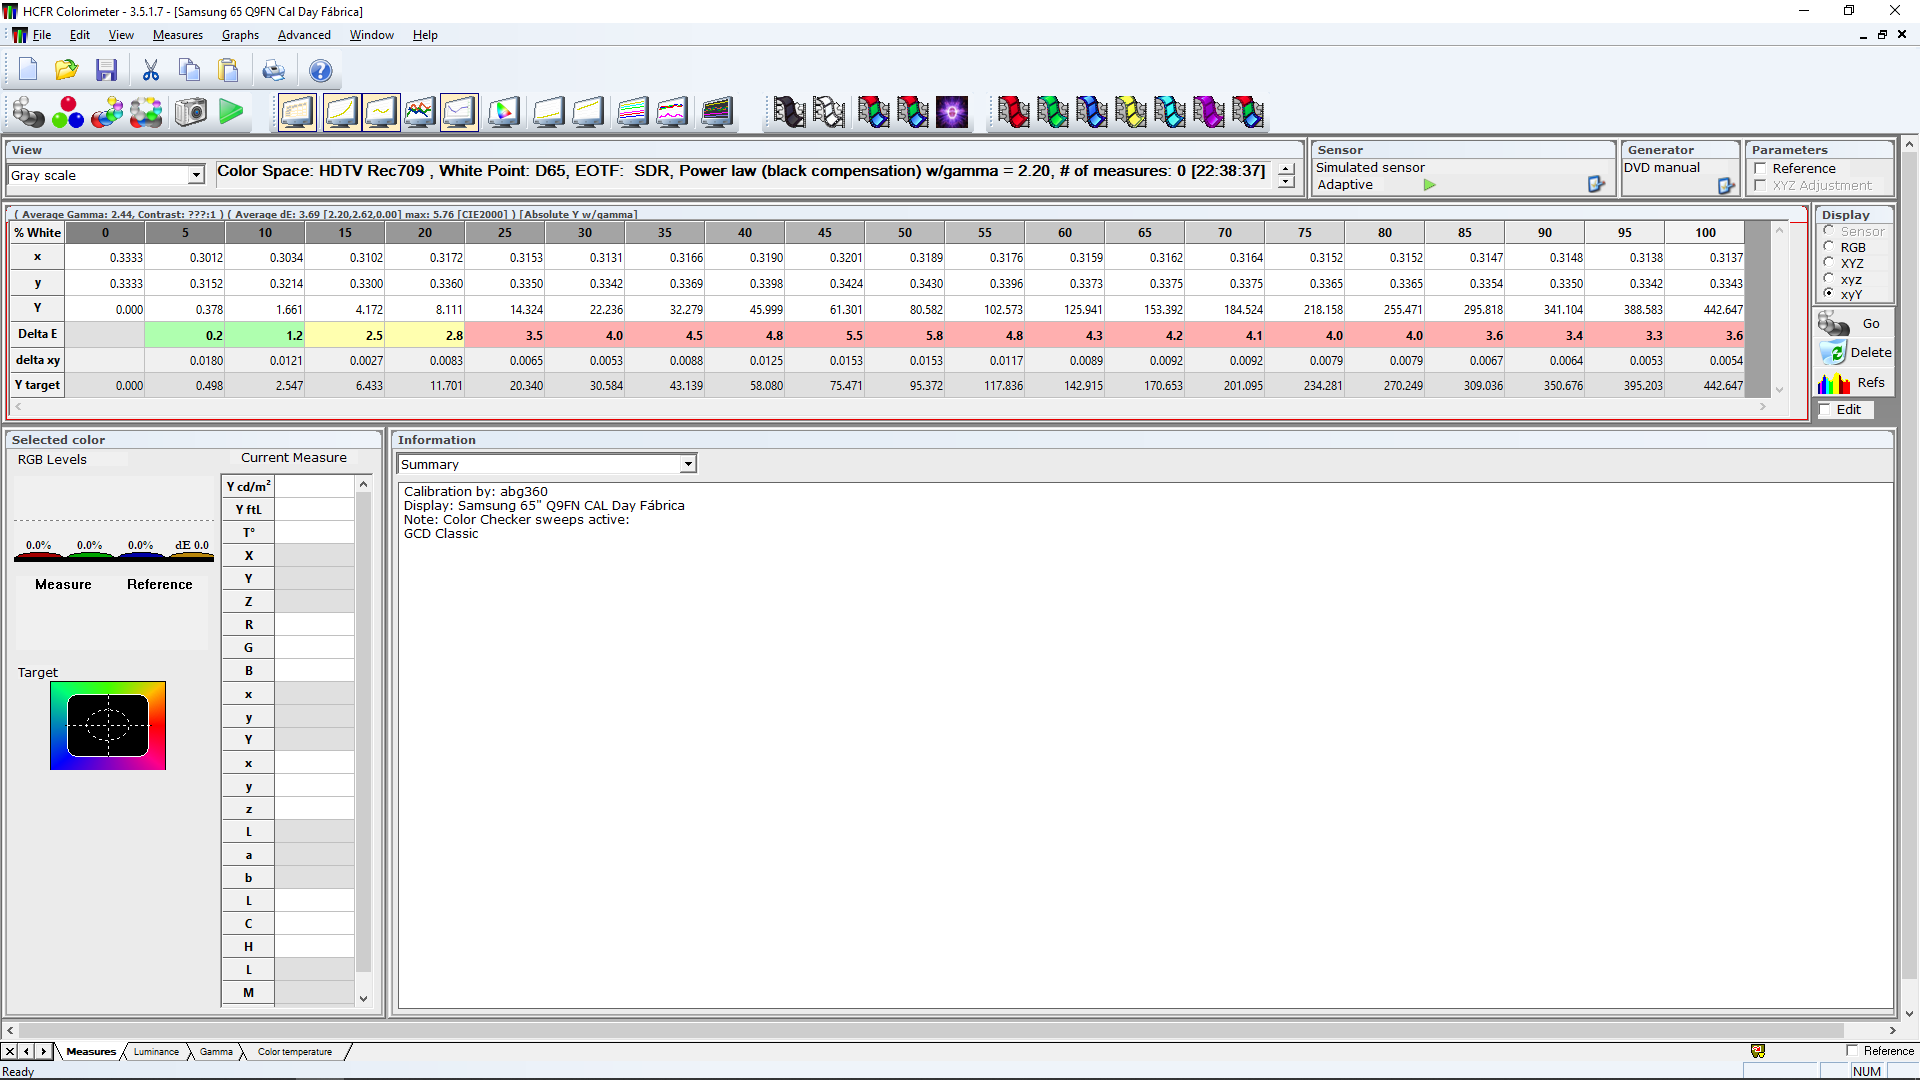This screenshot has height=1080, width=1920.
Task: Click the yellow film saturation sweep icon
Action: (1130, 112)
